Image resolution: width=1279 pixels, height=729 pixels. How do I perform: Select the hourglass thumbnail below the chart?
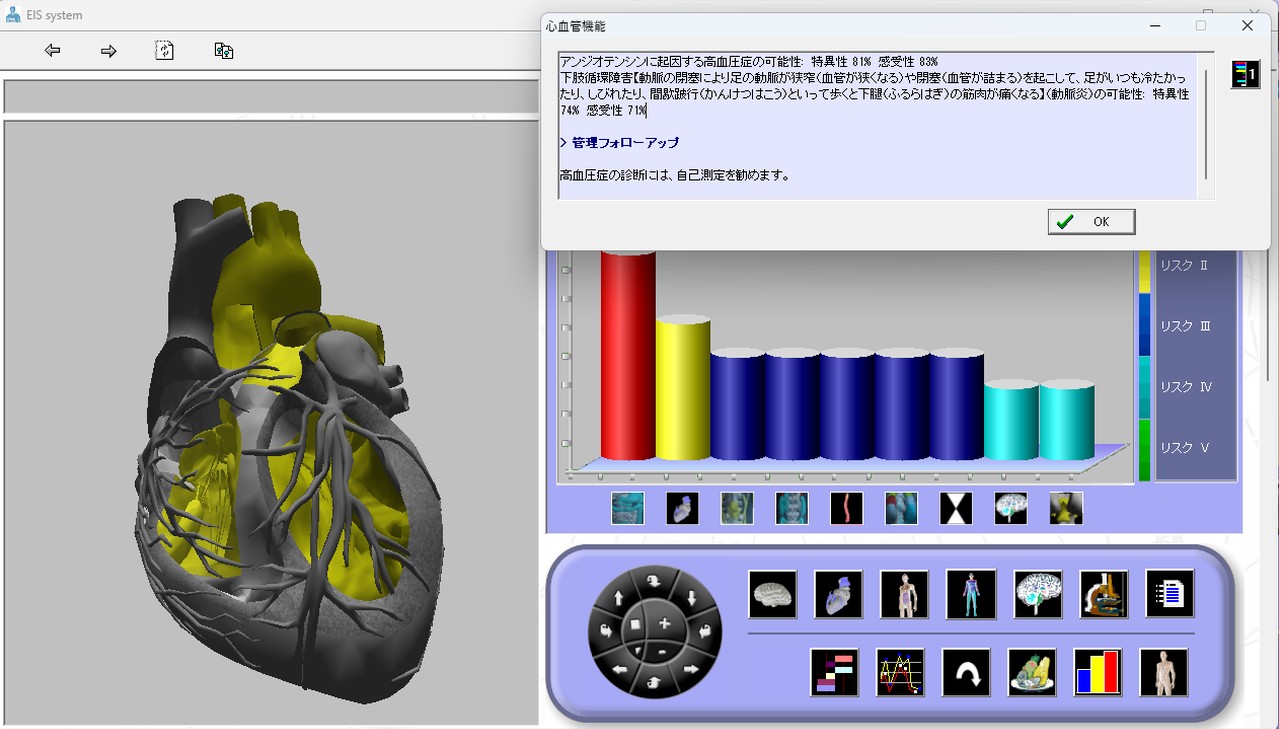(x=956, y=509)
